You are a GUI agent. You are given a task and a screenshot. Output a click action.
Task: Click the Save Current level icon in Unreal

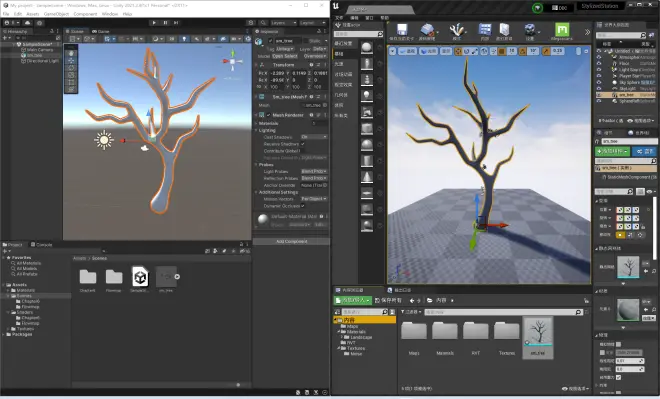pyautogui.click(x=402, y=32)
